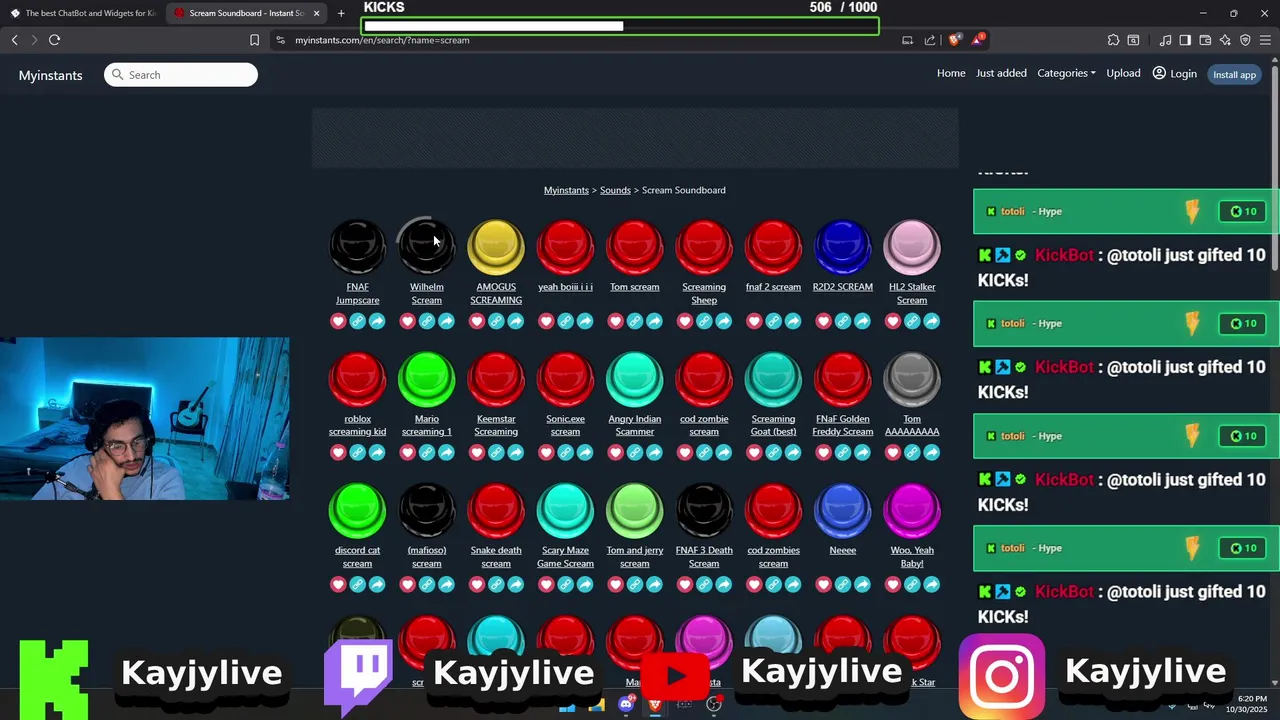1280x720 pixels.
Task: Open the Tom and jerry scream title link
Action: point(635,557)
